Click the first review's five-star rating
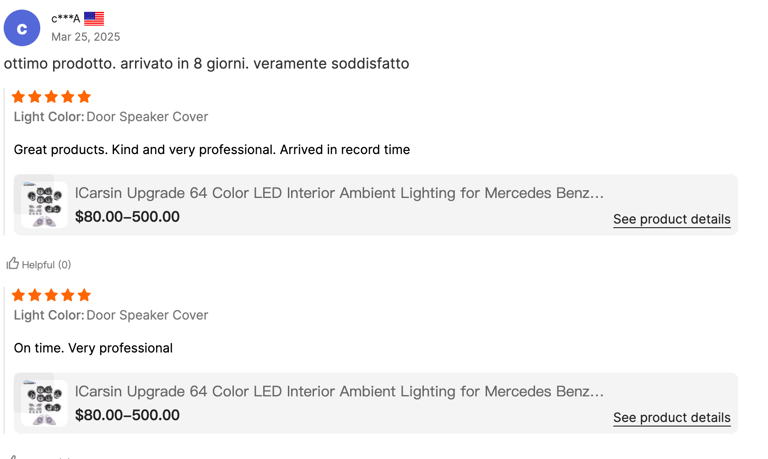 [x=51, y=97]
